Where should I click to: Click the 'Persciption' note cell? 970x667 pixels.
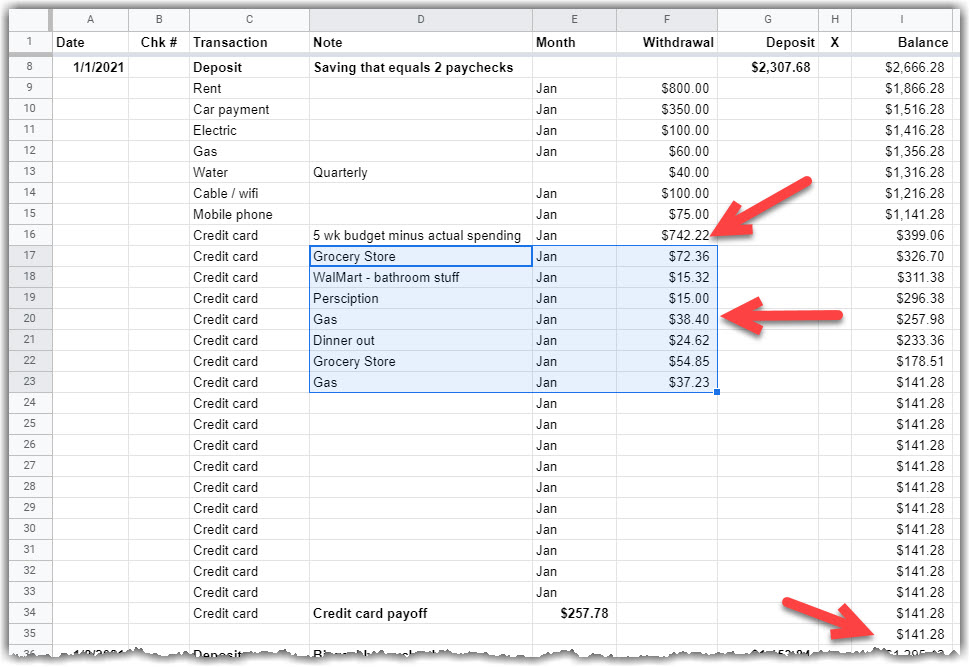pyautogui.click(x=420, y=298)
